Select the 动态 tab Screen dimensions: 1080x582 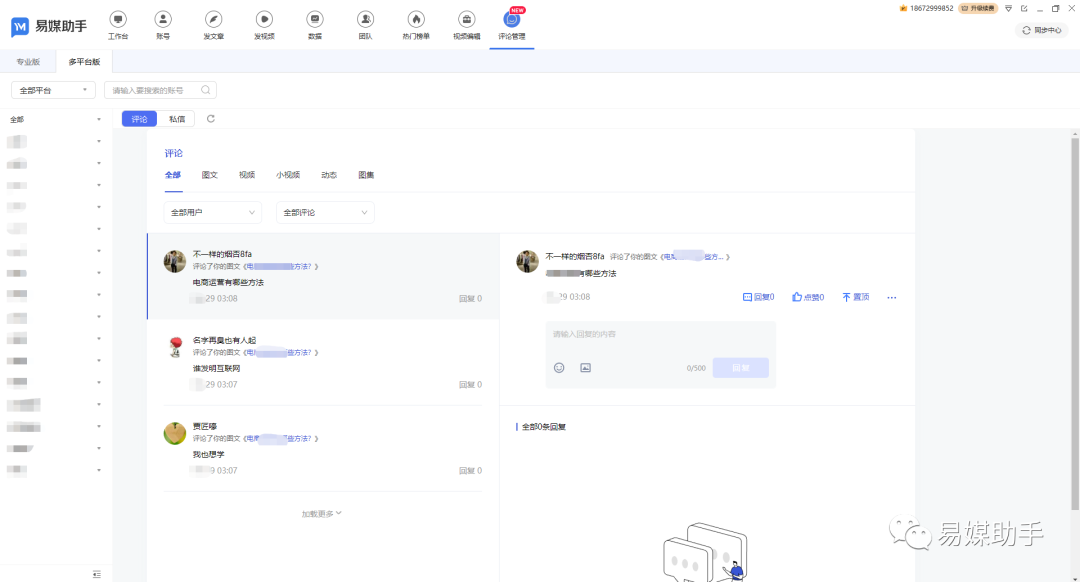[x=329, y=175]
